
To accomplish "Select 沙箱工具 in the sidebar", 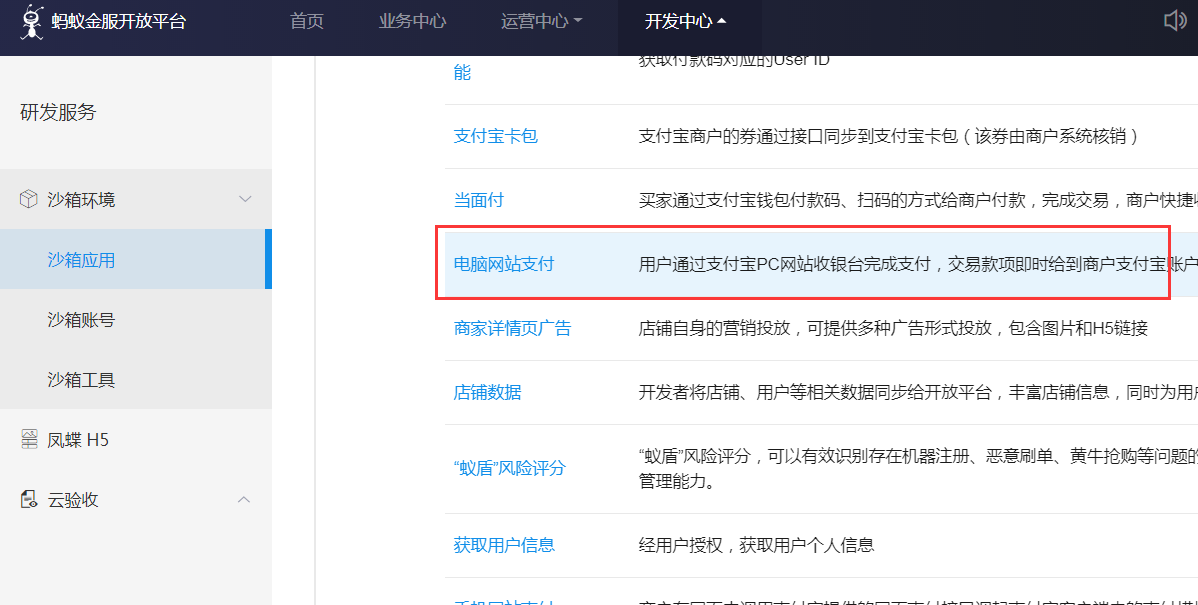I will coord(136,380).
